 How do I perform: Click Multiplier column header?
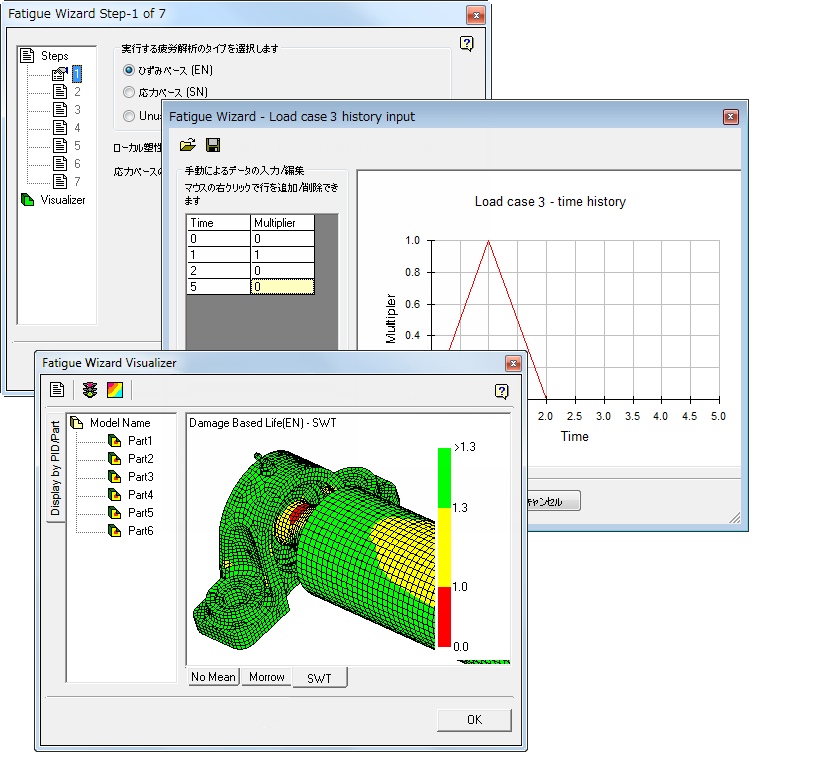click(x=282, y=222)
